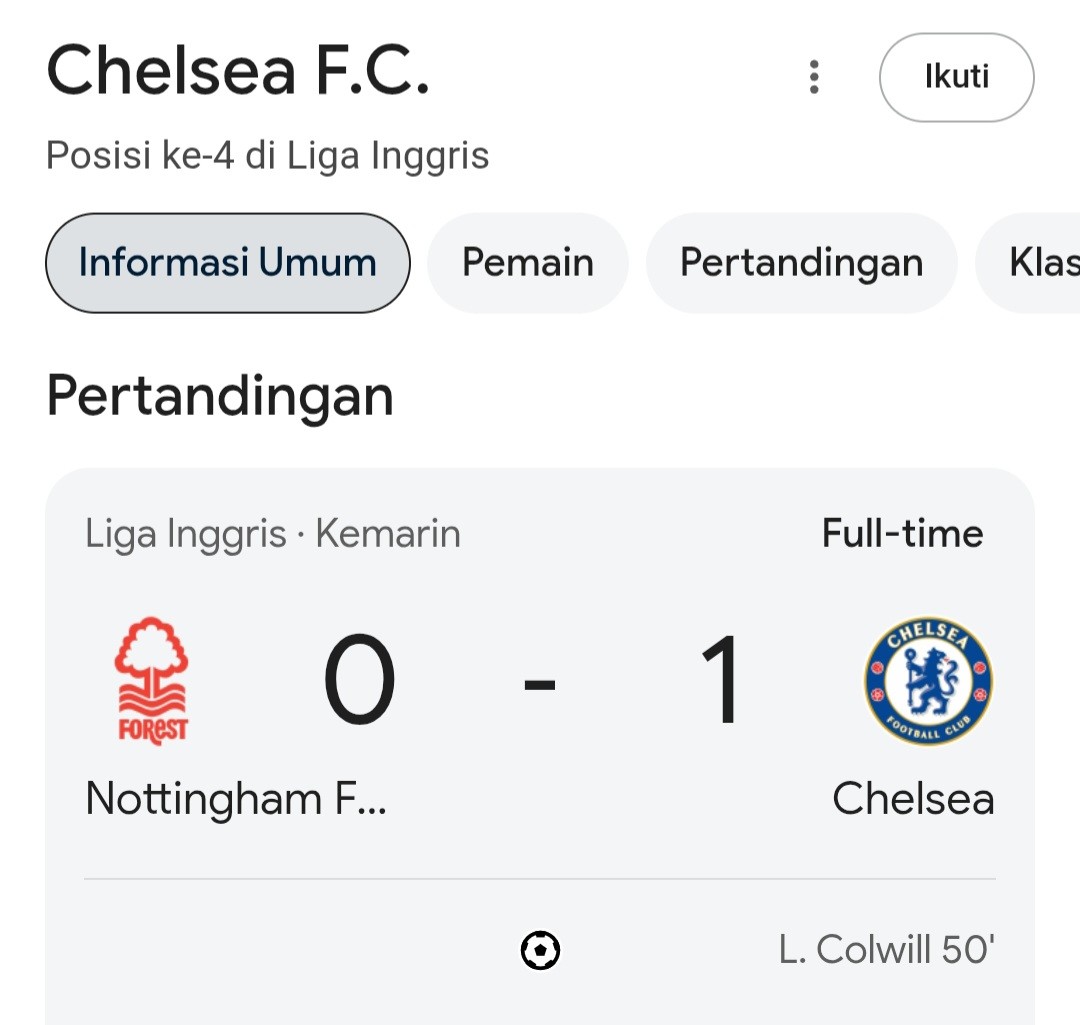This screenshot has width=1080, height=1025.
Task: Open the match card via the score dash
Action: tap(539, 684)
